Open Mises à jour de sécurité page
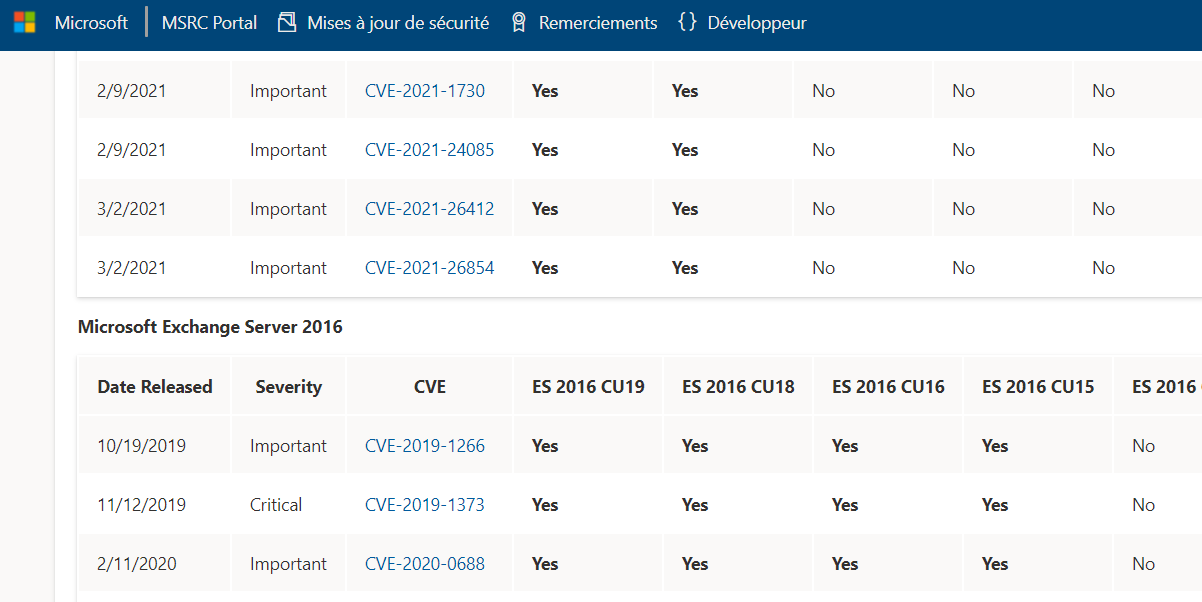This screenshot has height=602, width=1202. [398, 22]
